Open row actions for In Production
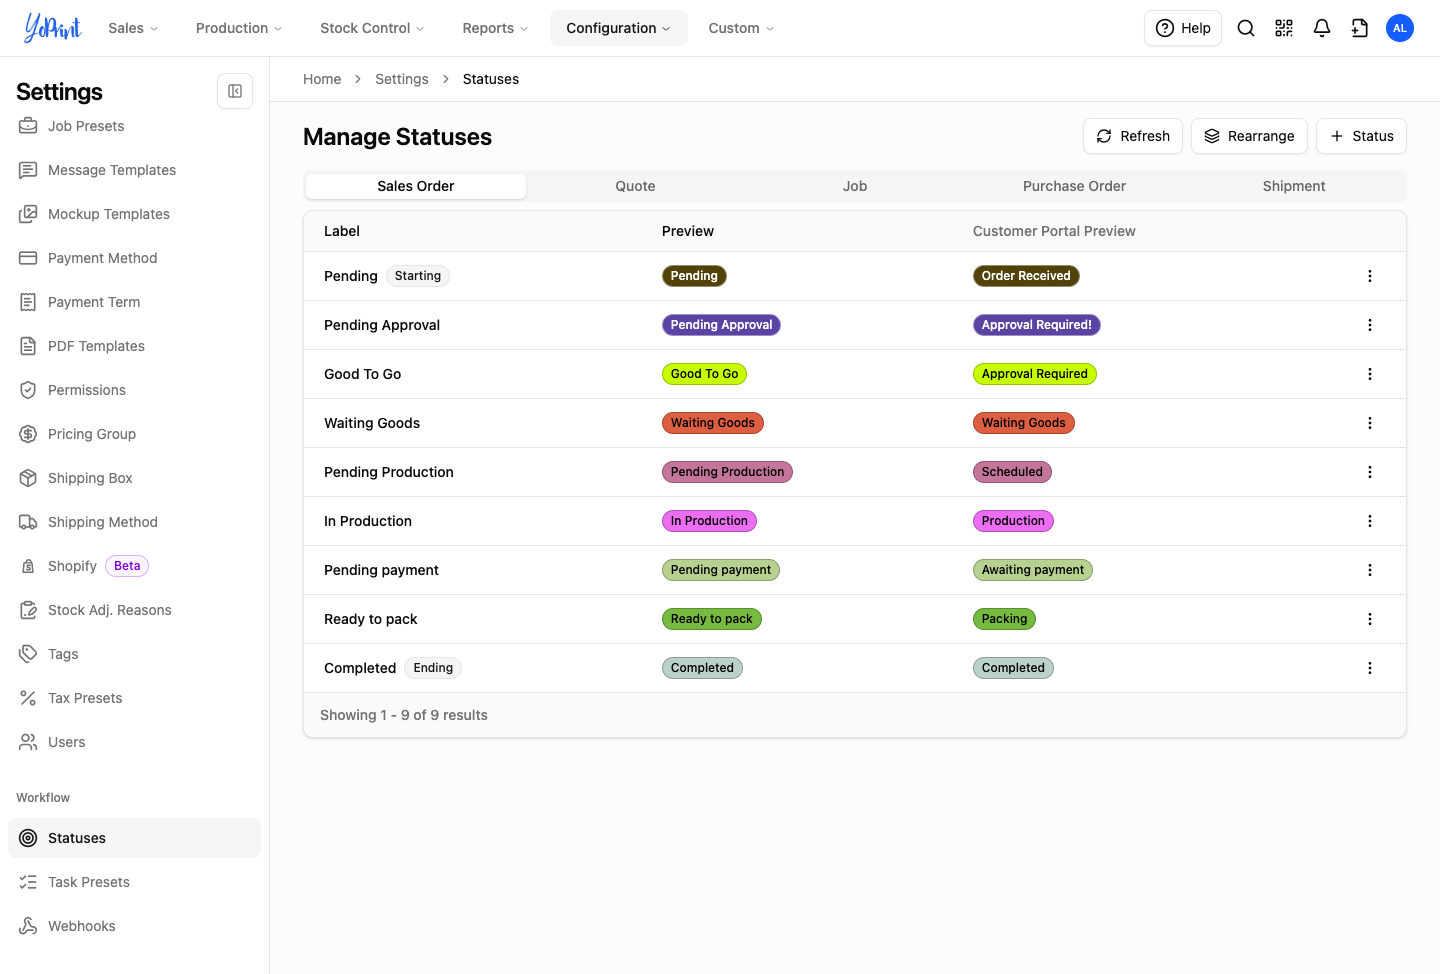The height and width of the screenshot is (974, 1440). point(1370,521)
